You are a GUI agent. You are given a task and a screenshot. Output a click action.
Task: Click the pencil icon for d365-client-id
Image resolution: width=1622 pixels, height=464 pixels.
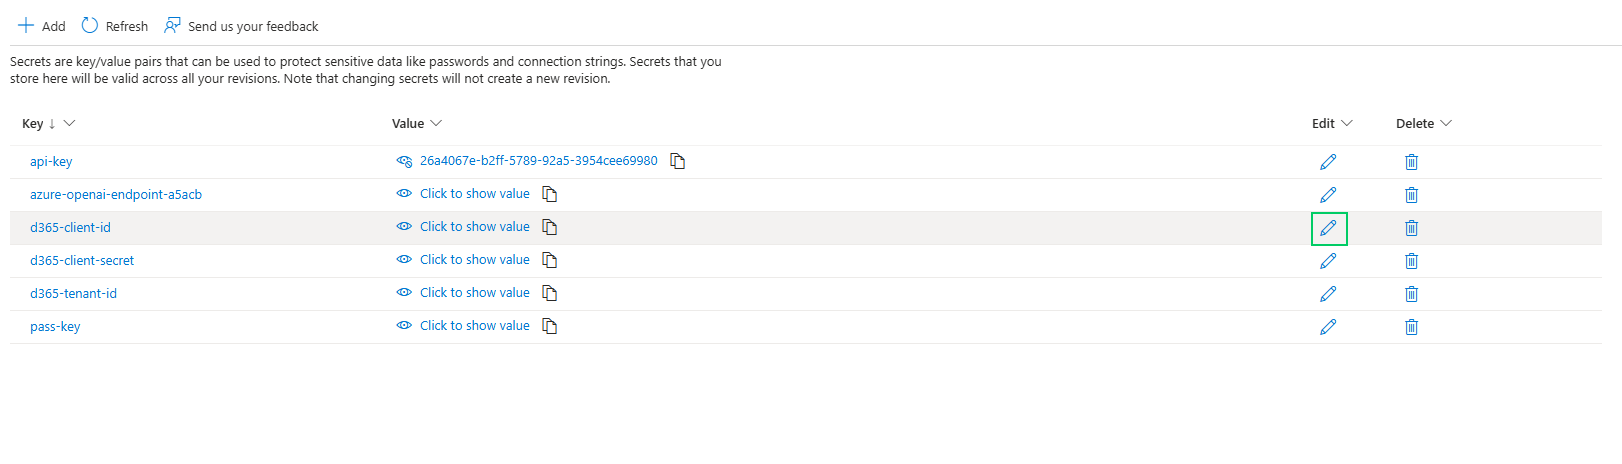[1328, 228]
